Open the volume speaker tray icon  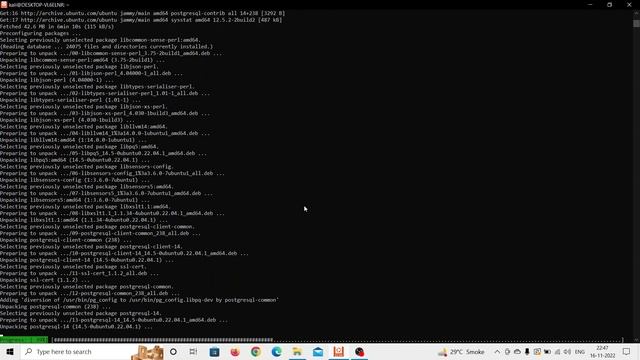[x=567, y=351]
